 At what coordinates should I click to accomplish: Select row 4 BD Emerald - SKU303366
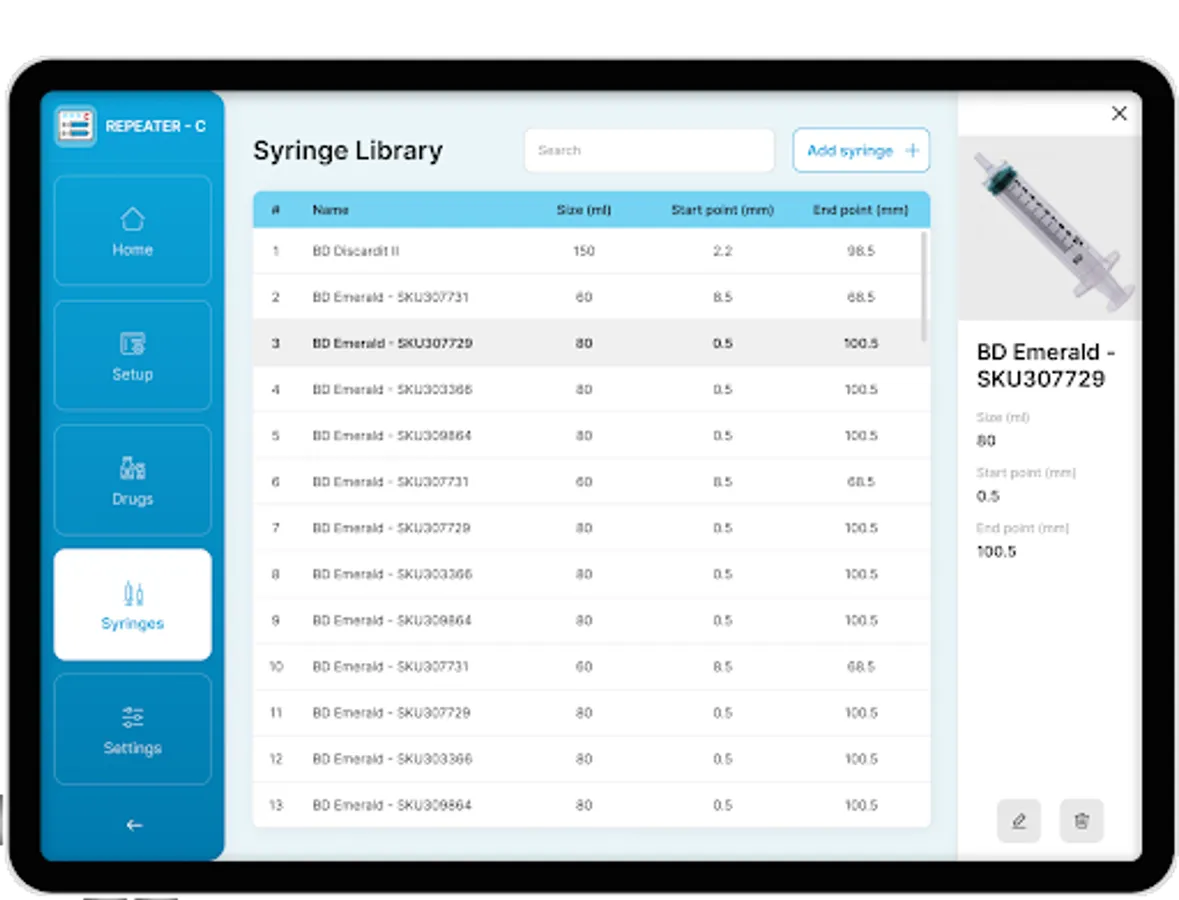point(591,389)
